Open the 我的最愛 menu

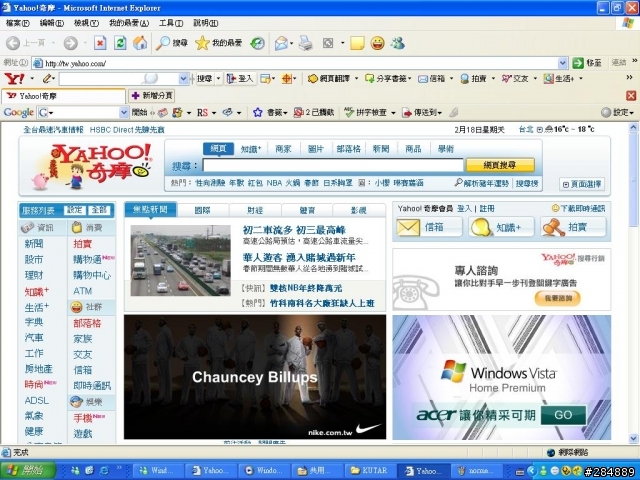(129, 23)
